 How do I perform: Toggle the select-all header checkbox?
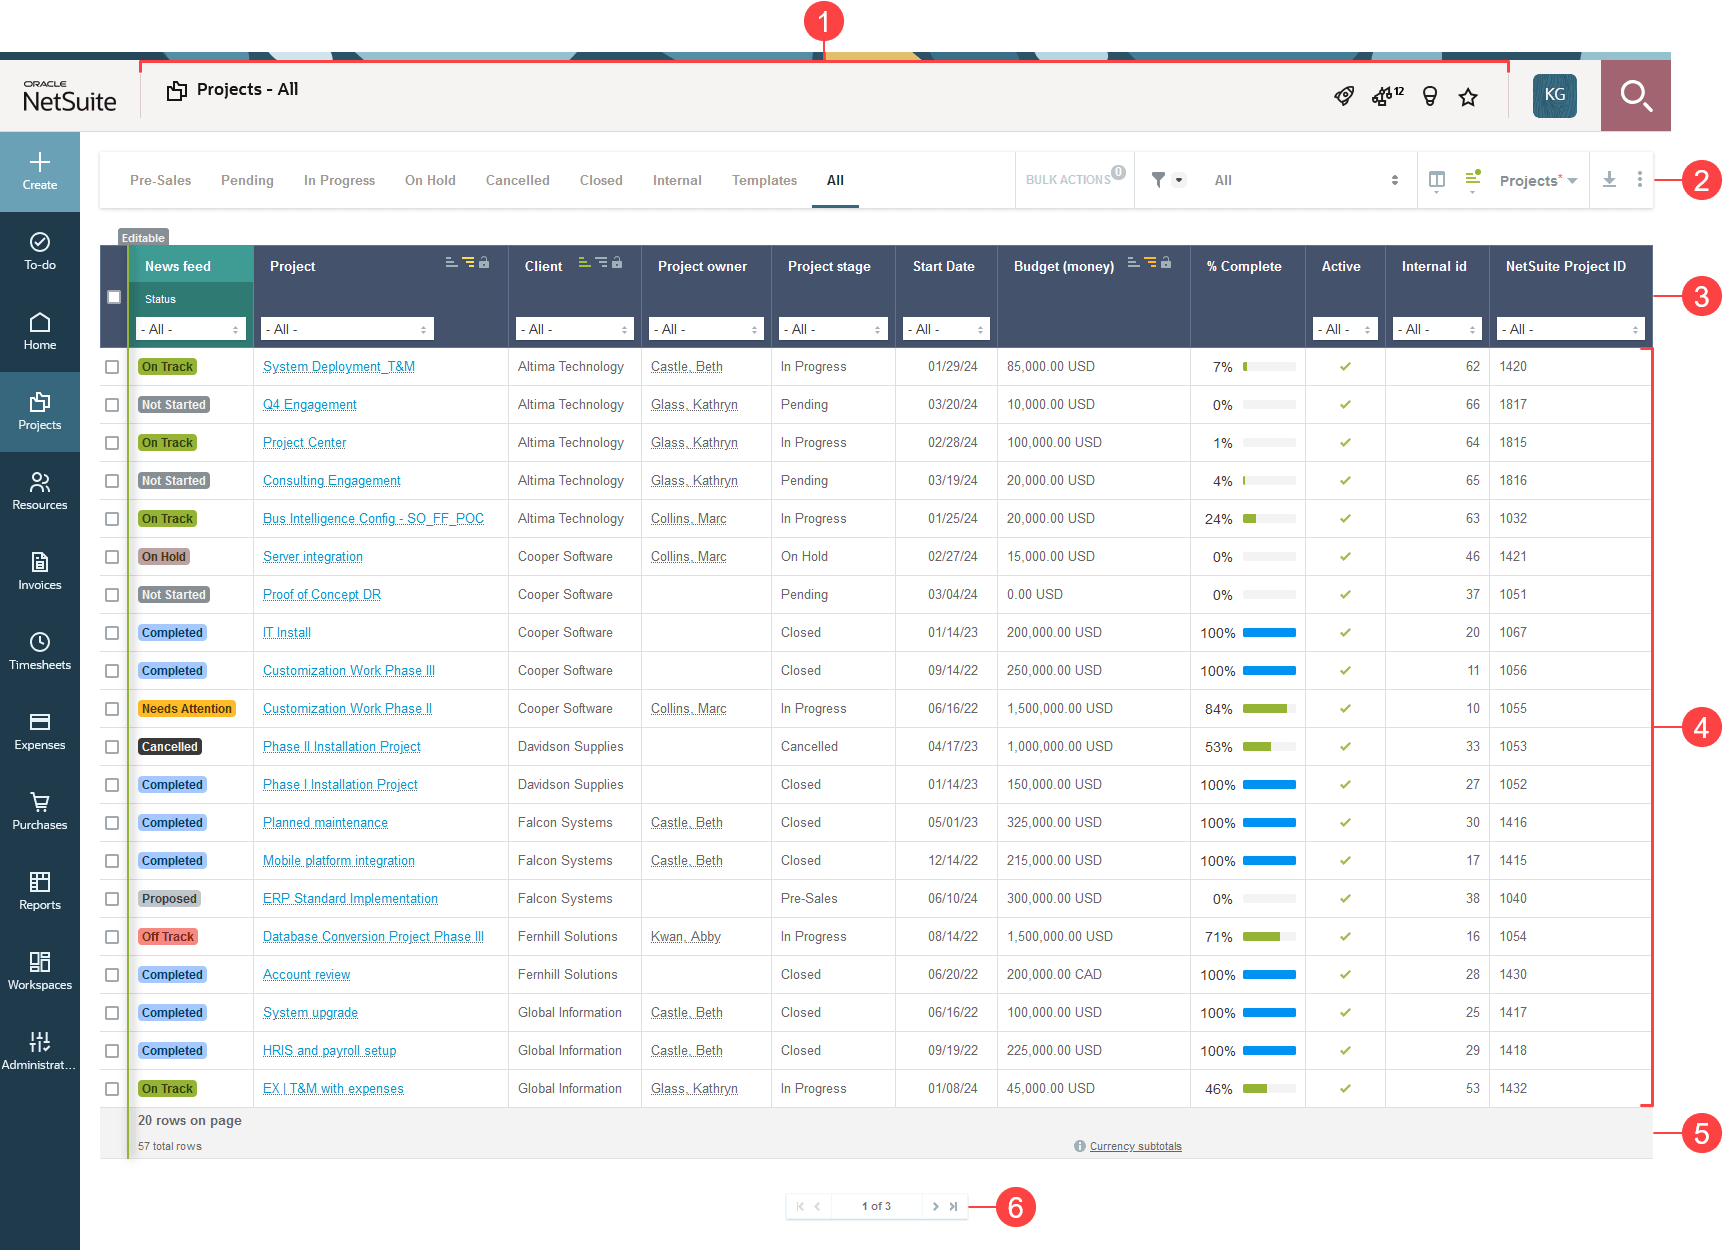tap(114, 297)
